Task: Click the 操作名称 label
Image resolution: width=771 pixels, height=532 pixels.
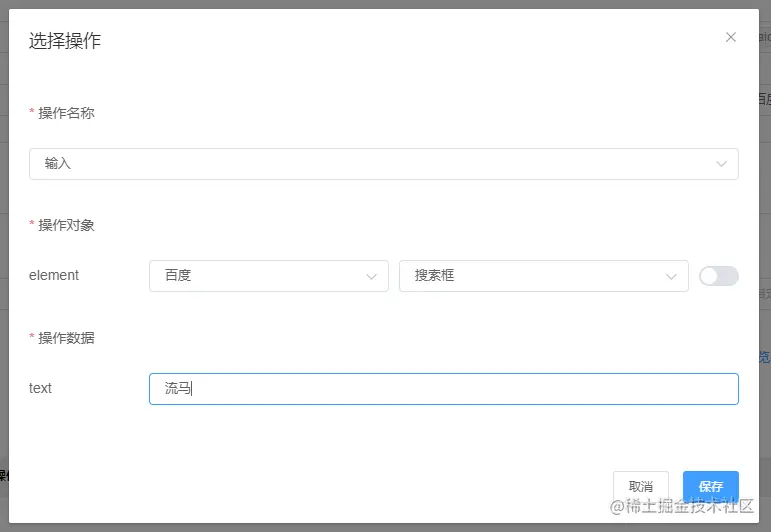Action: click(66, 113)
